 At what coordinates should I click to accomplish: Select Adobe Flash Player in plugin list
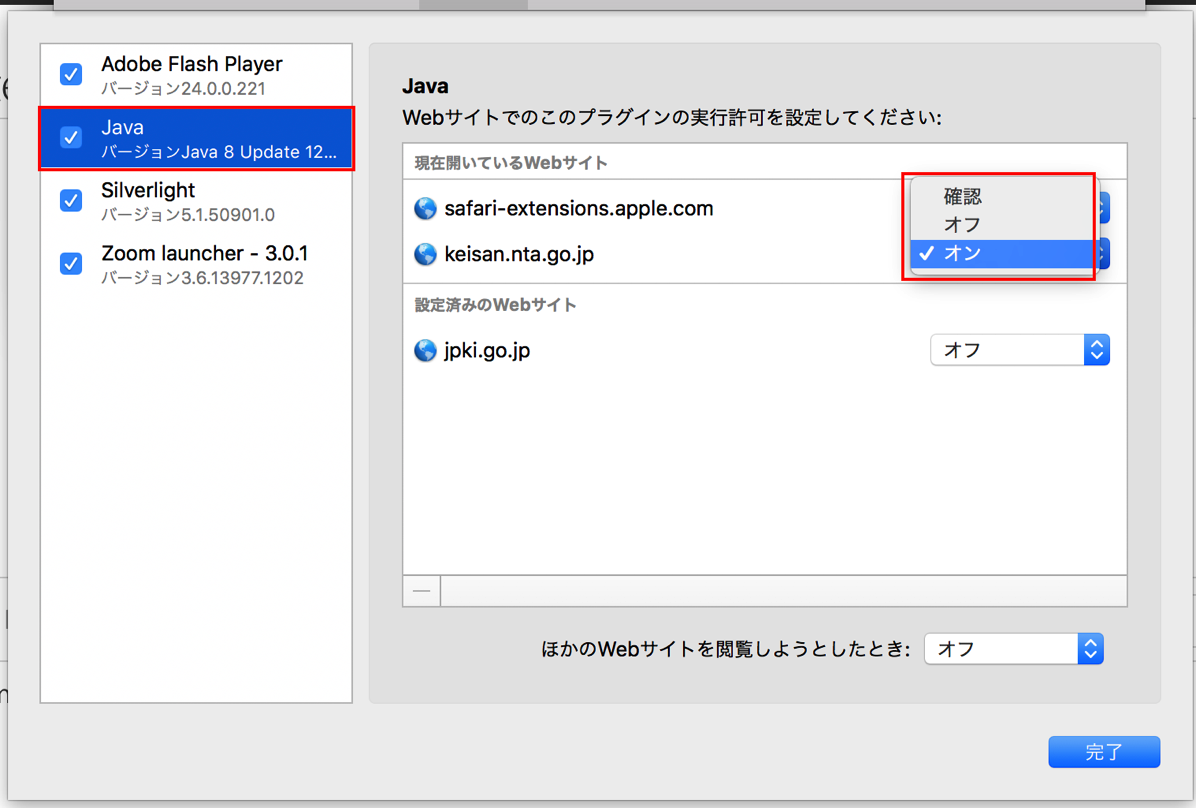point(196,75)
